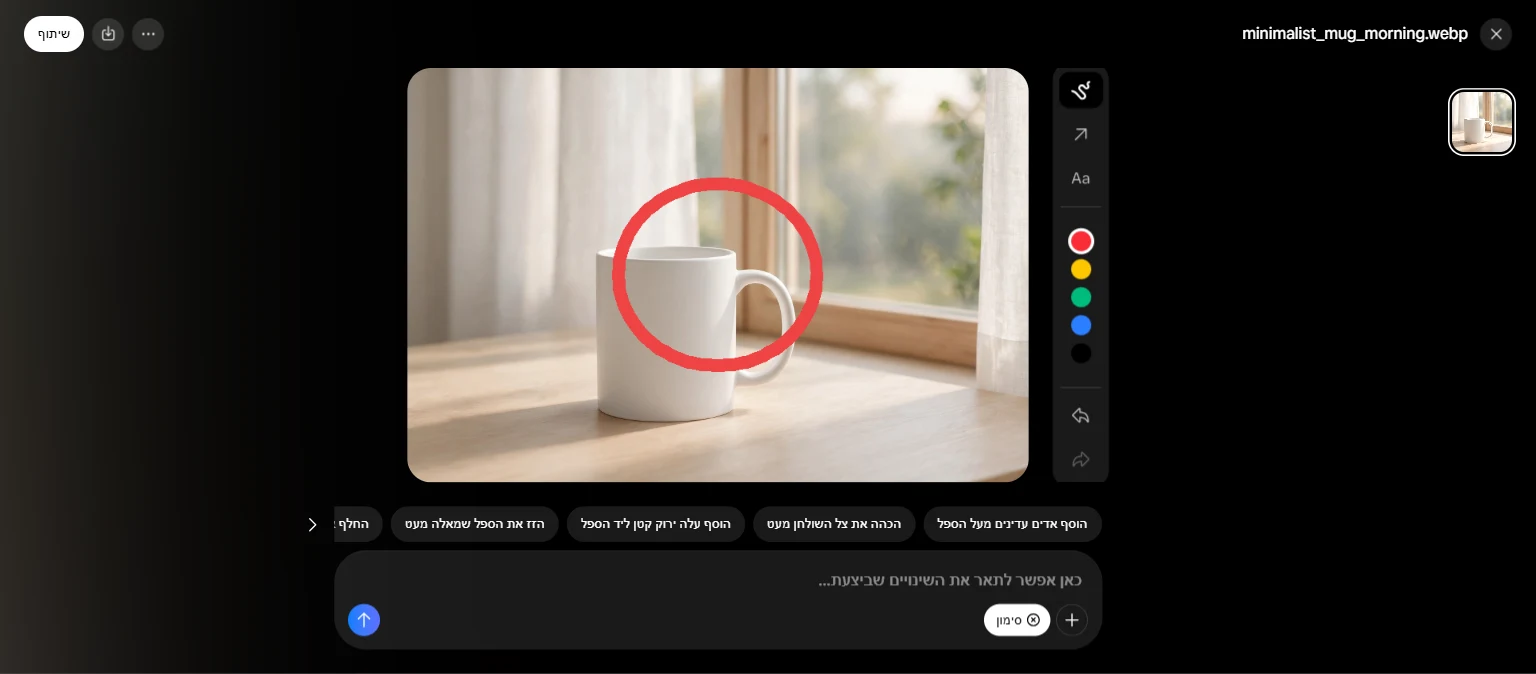Pick the green color swatch
The image size is (1536, 674).
(1081, 297)
